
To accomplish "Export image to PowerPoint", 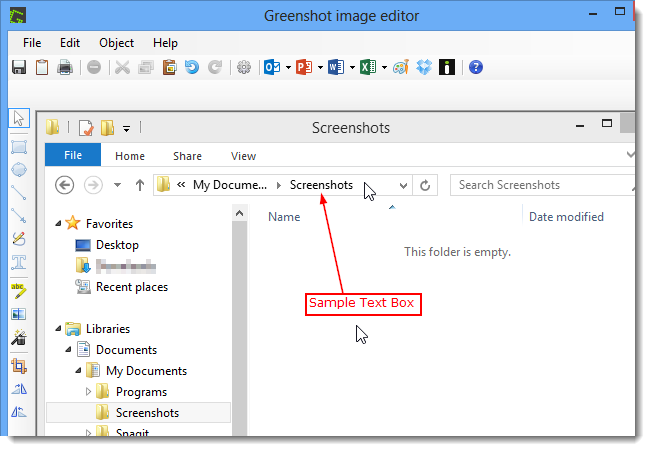I will click(x=304, y=67).
